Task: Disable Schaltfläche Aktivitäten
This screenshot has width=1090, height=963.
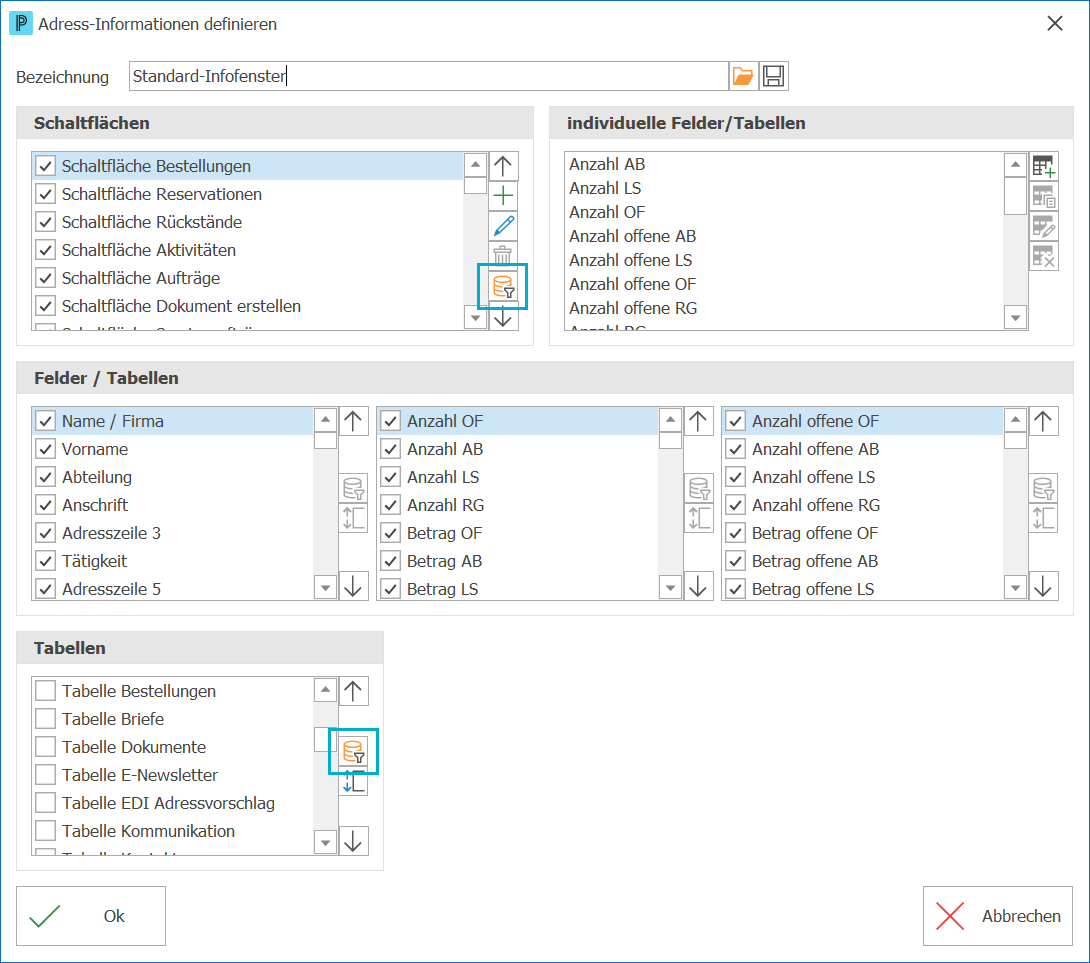Action: point(46,250)
